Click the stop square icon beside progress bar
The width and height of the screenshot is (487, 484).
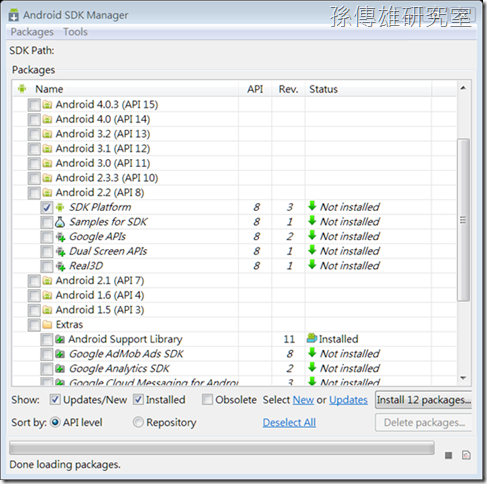click(x=449, y=455)
